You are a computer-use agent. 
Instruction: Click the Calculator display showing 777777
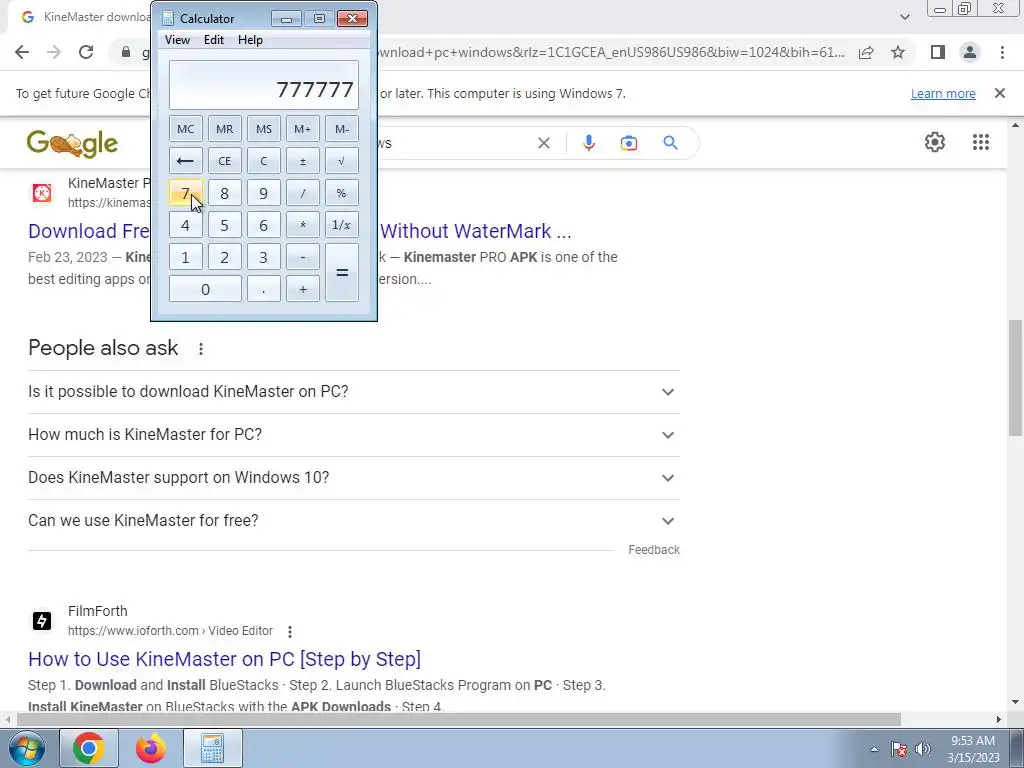(x=264, y=86)
